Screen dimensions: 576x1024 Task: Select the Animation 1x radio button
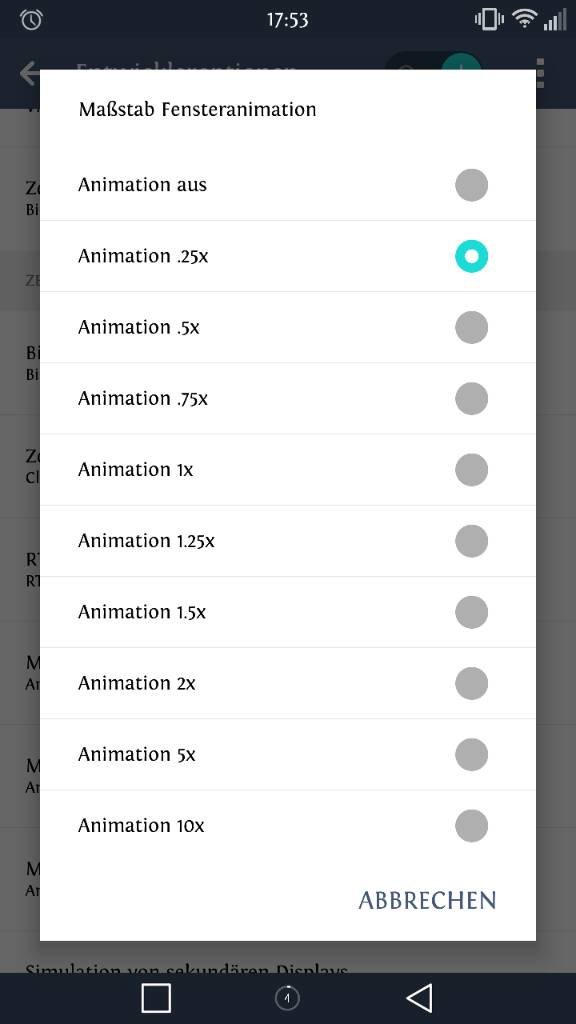tap(472, 470)
